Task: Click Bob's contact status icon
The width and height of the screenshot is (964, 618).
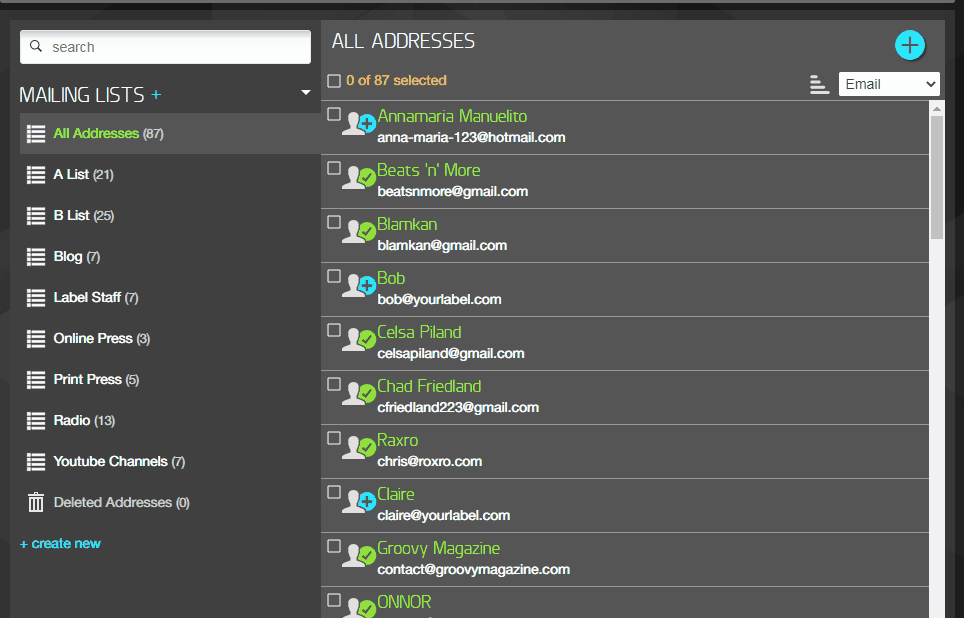Action: click(x=359, y=286)
